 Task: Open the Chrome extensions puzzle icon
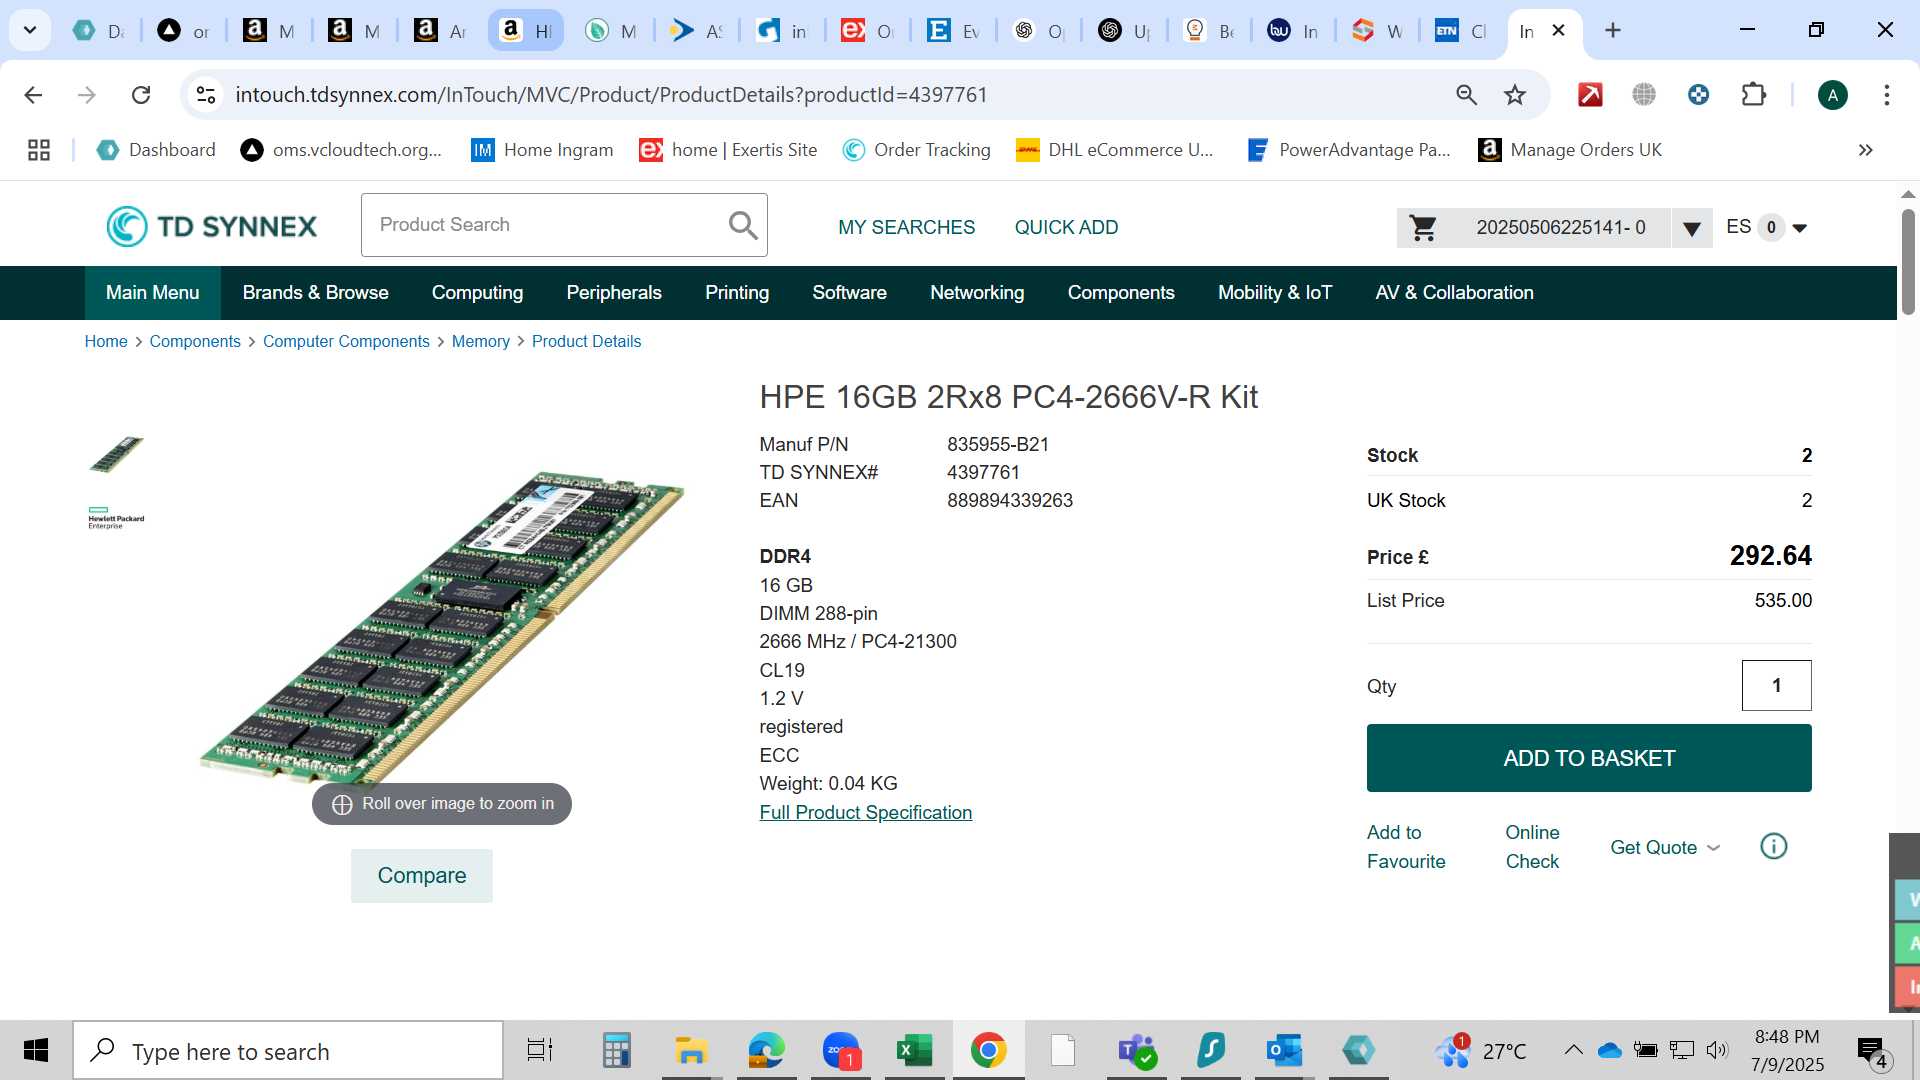(1753, 95)
